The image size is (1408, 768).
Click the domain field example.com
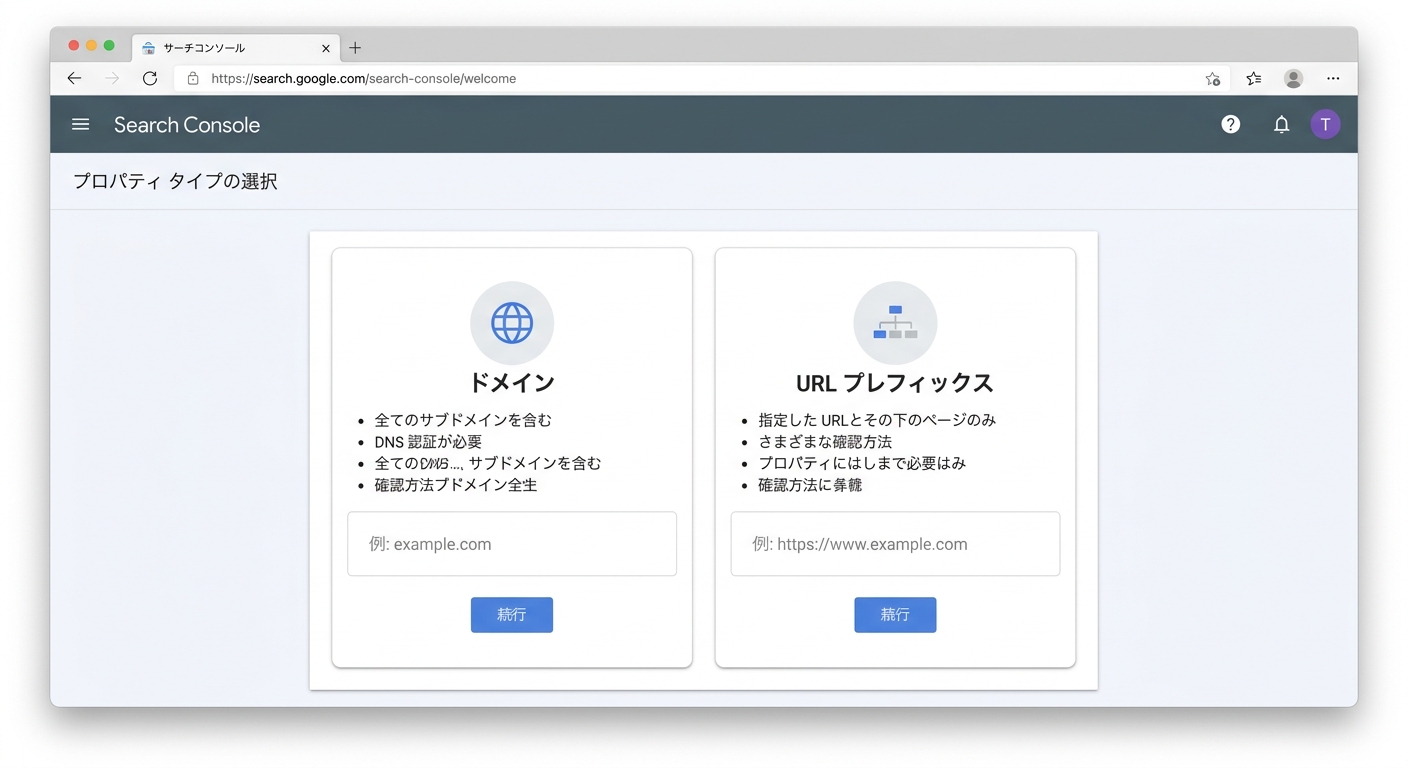tap(512, 544)
